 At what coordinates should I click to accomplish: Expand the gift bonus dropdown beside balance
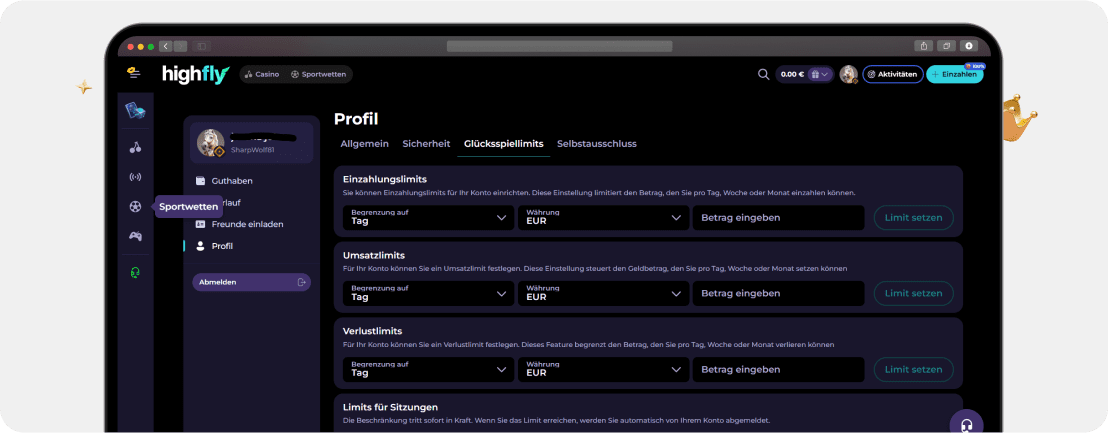tap(821, 74)
